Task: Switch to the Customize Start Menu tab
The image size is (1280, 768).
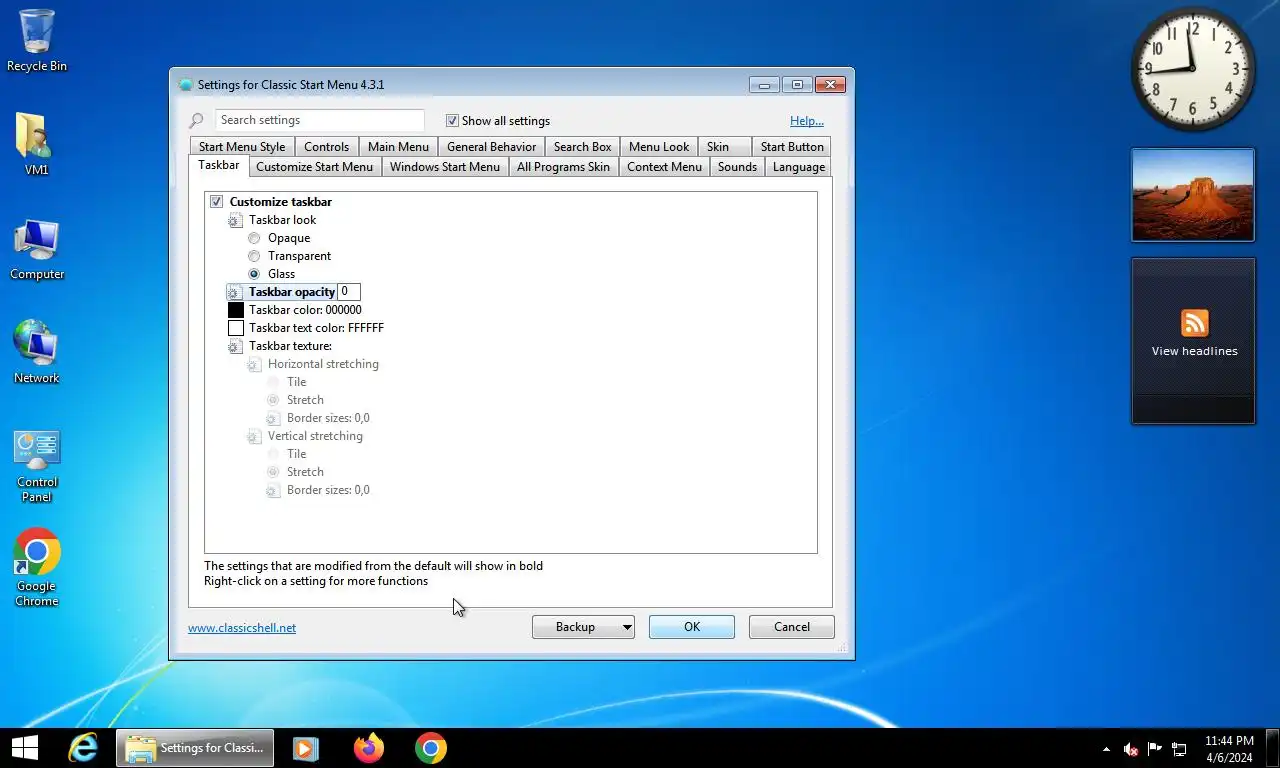Action: (314, 167)
